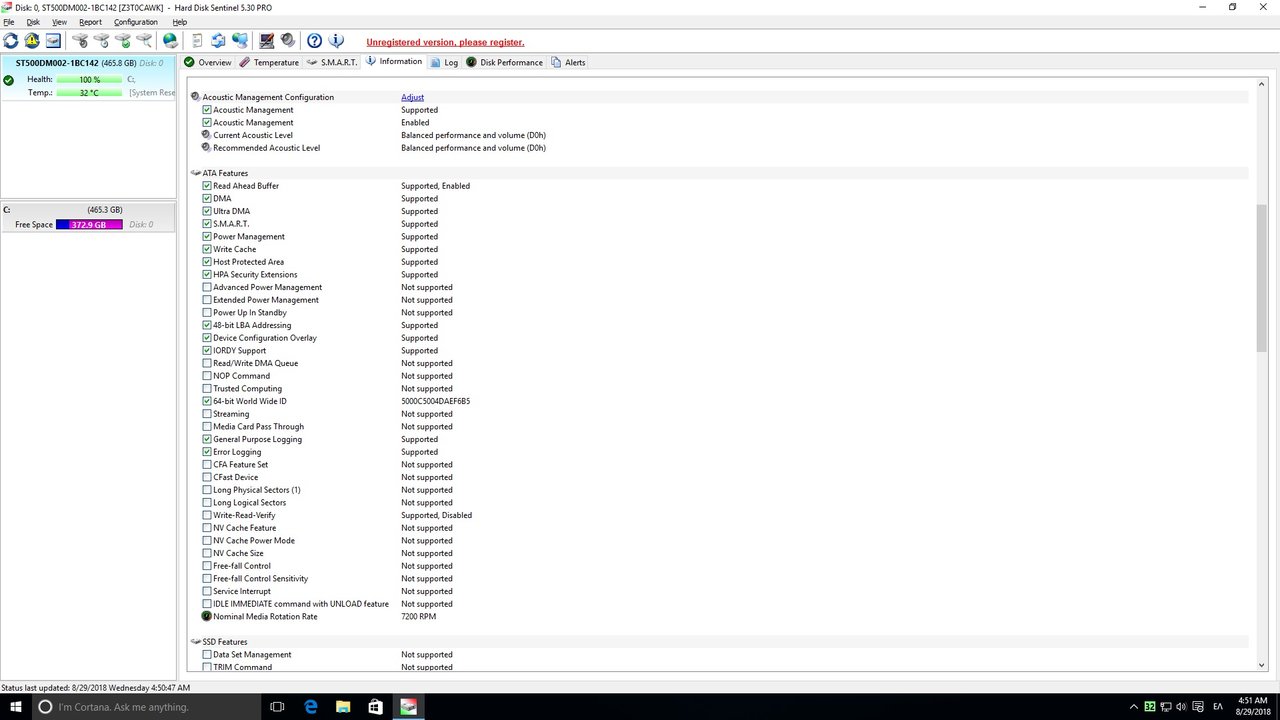Screen dimensions: 1280x720
Task: Open the View menu
Action: (x=59, y=22)
